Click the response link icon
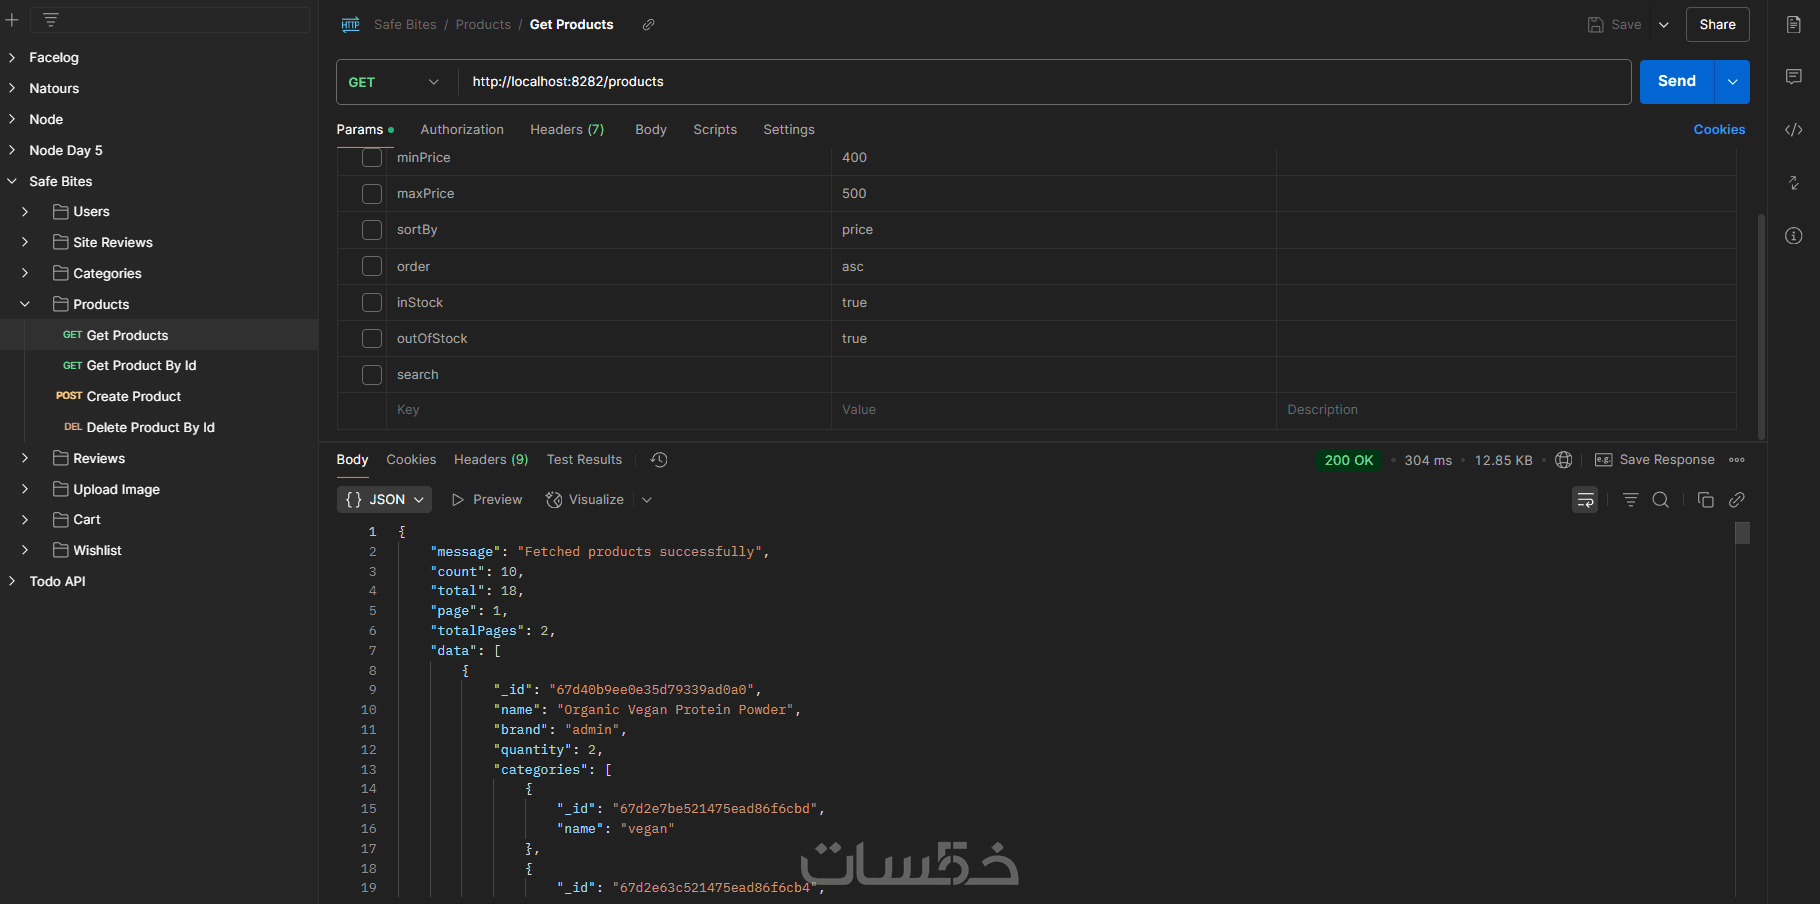This screenshot has height=904, width=1820. pyautogui.click(x=1737, y=500)
